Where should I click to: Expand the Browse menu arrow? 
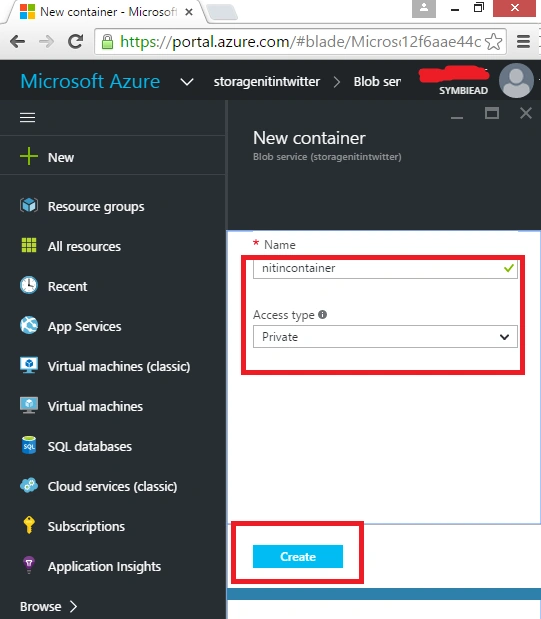pos(73,606)
